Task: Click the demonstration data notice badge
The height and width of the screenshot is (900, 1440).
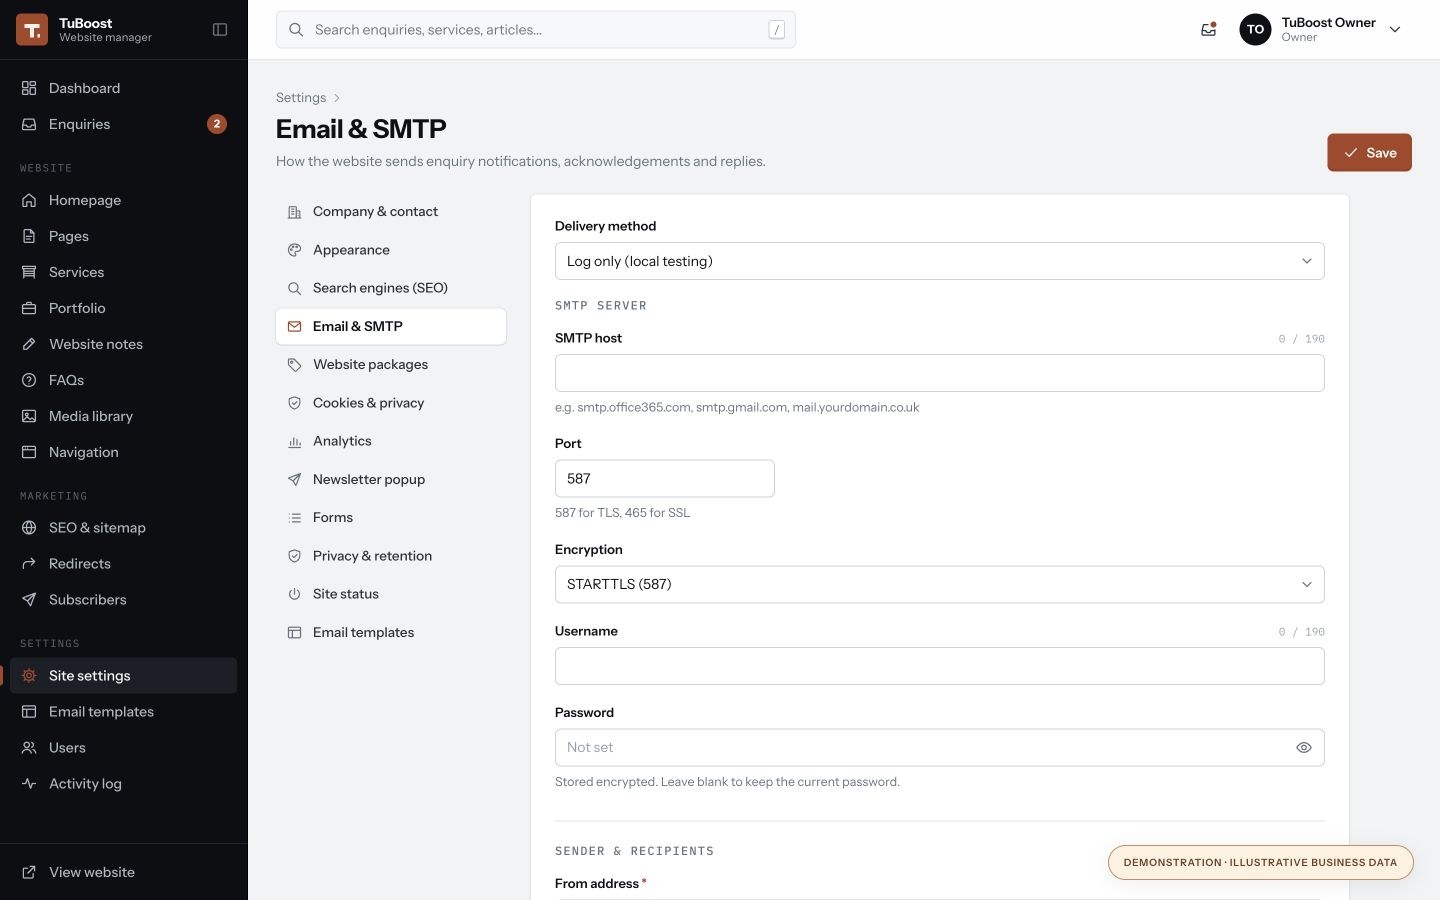Action: point(1260,863)
